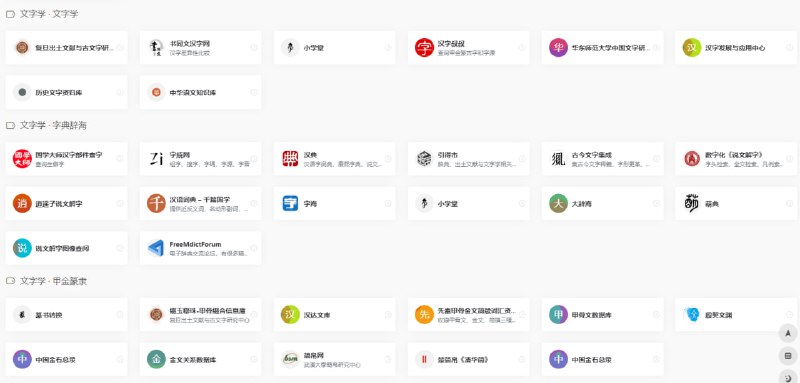
Task: Click the red 国学大师 logo icon
Action: click(22, 159)
